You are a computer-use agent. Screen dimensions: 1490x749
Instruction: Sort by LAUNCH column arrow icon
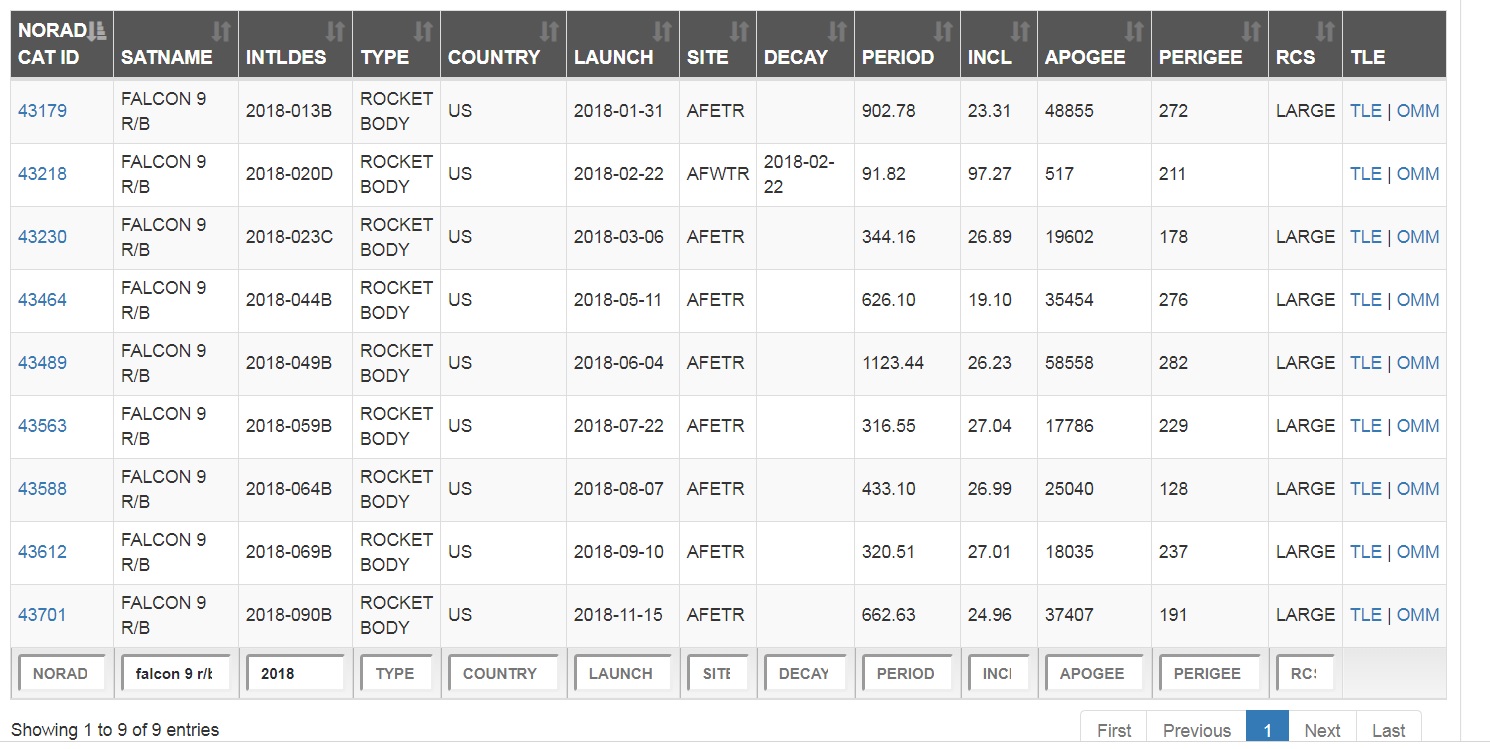coord(662,32)
